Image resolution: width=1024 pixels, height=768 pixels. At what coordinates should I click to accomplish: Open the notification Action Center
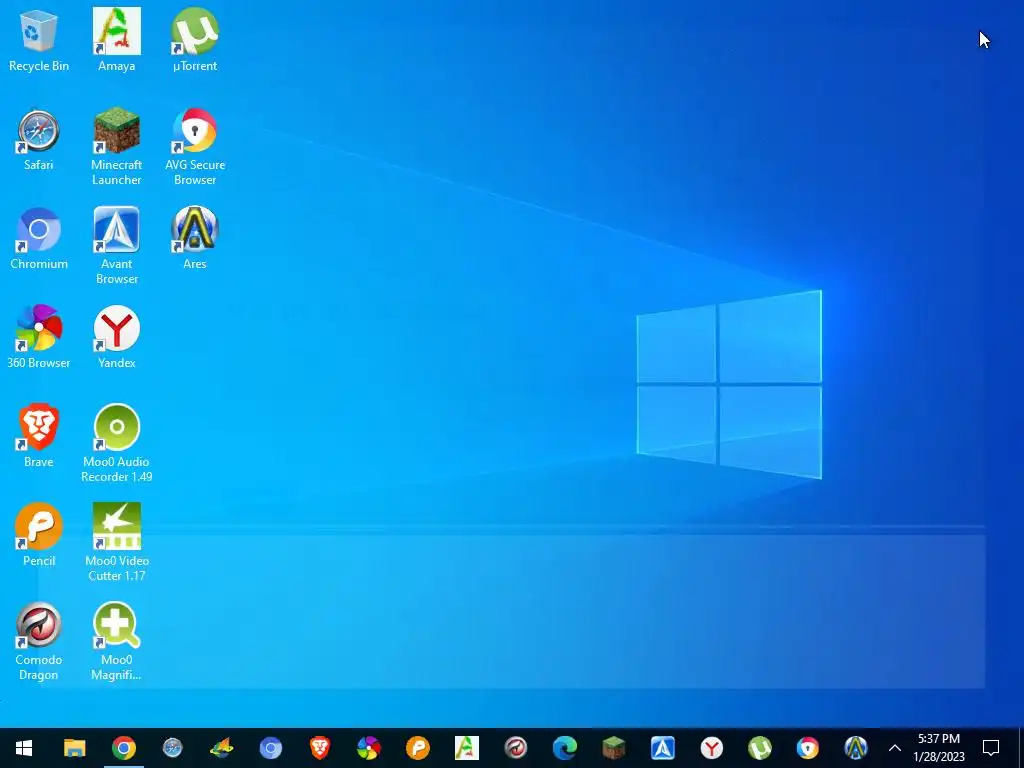point(991,748)
